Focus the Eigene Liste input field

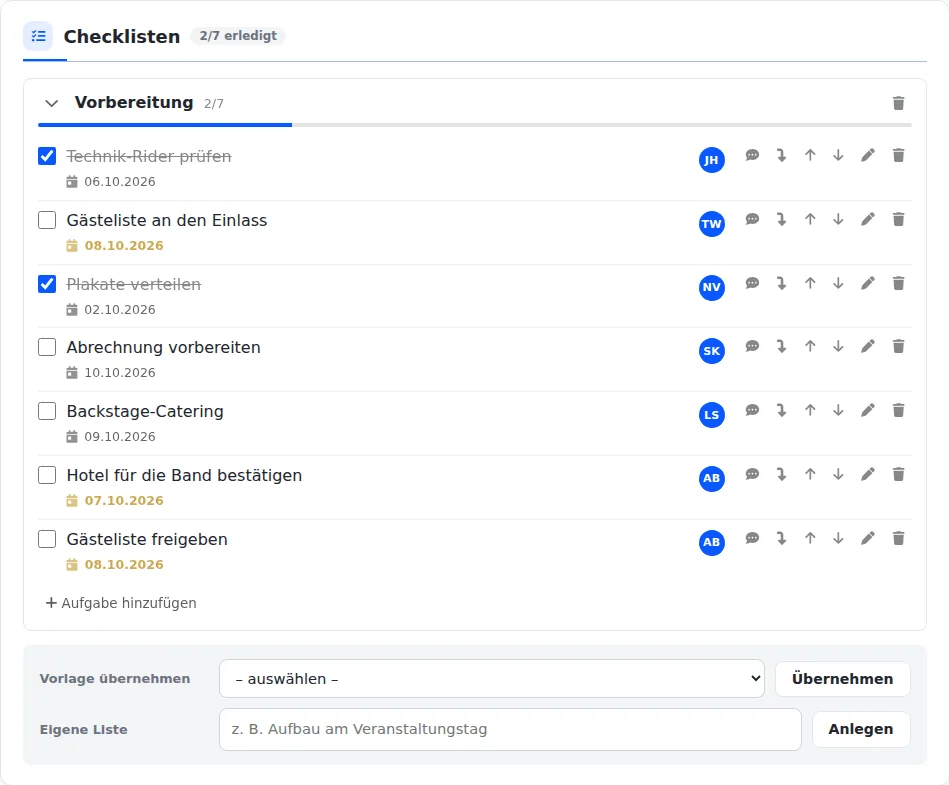click(x=510, y=729)
